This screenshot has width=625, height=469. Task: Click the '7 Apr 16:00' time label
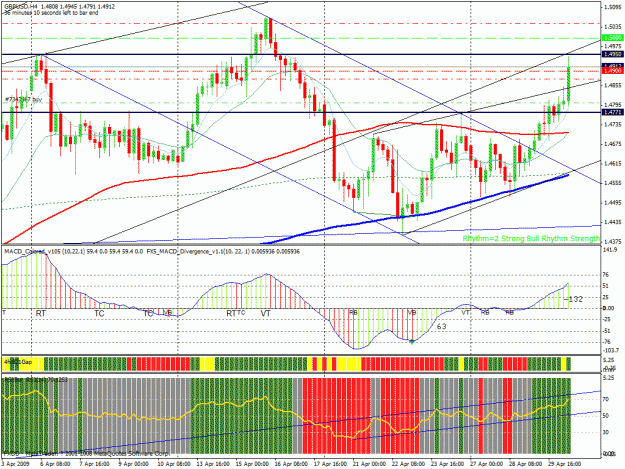tap(94, 464)
